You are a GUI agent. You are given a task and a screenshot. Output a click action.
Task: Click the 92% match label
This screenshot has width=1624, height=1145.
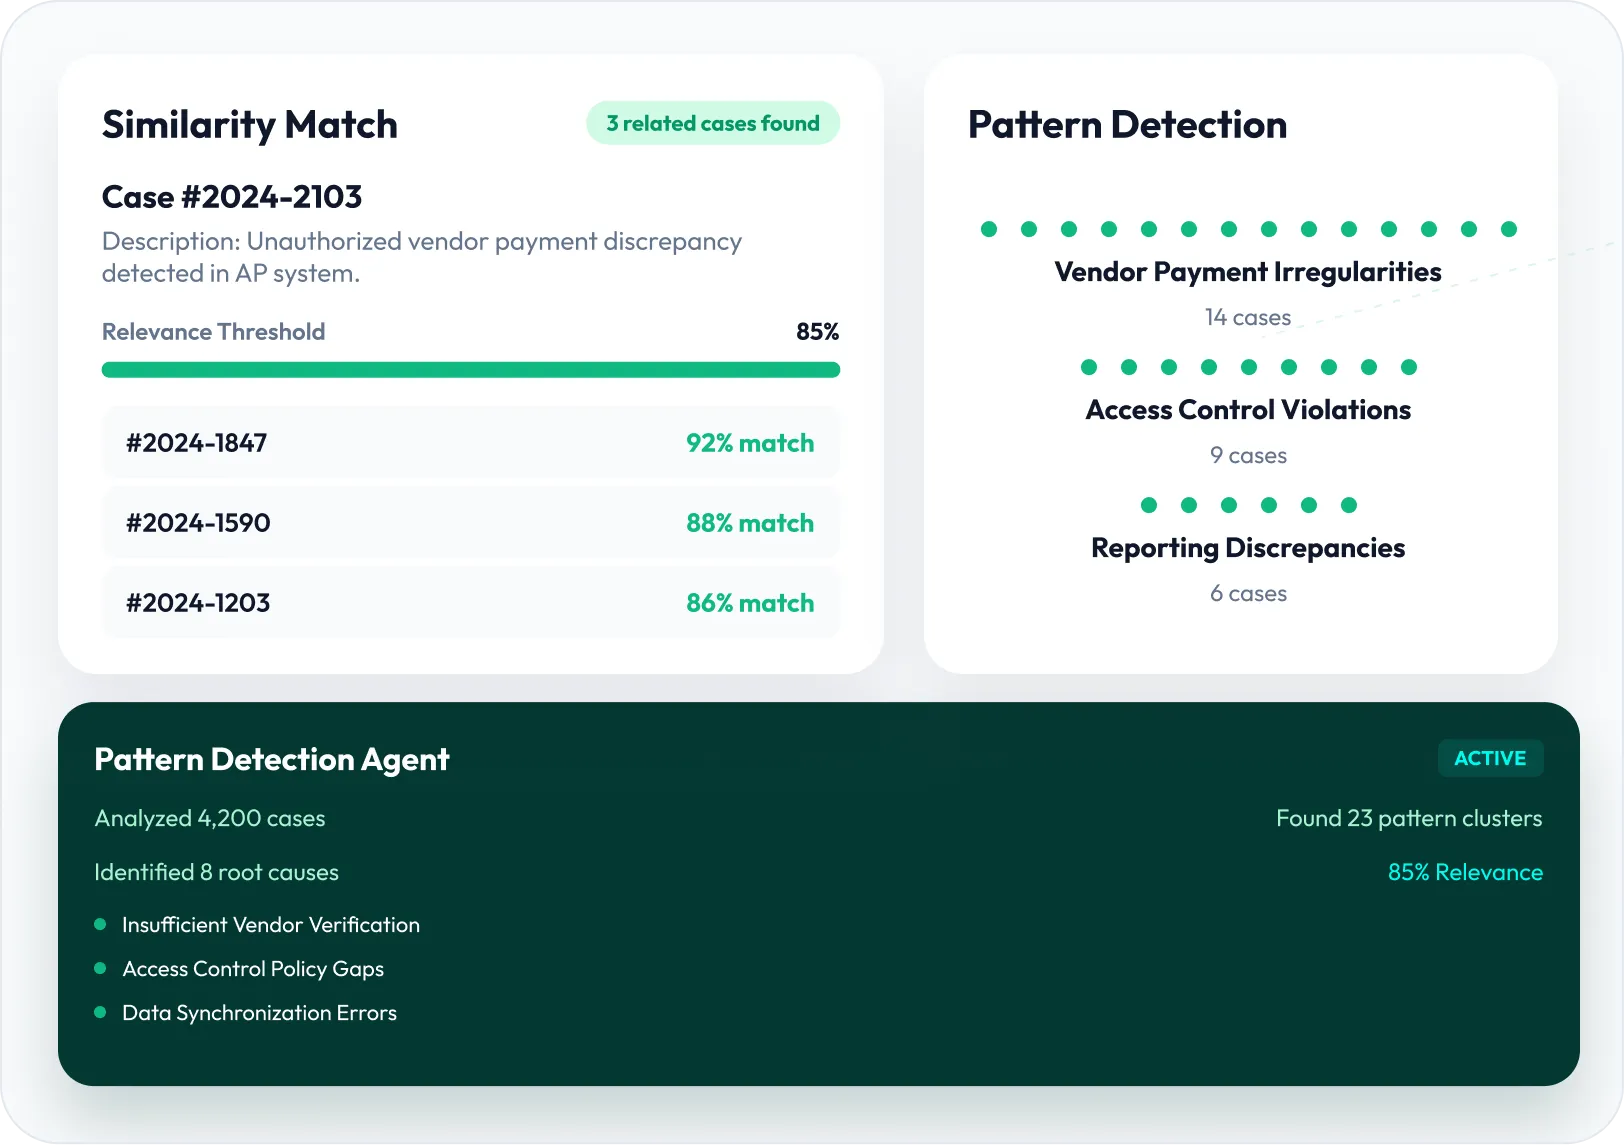pyautogui.click(x=750, y=443)
